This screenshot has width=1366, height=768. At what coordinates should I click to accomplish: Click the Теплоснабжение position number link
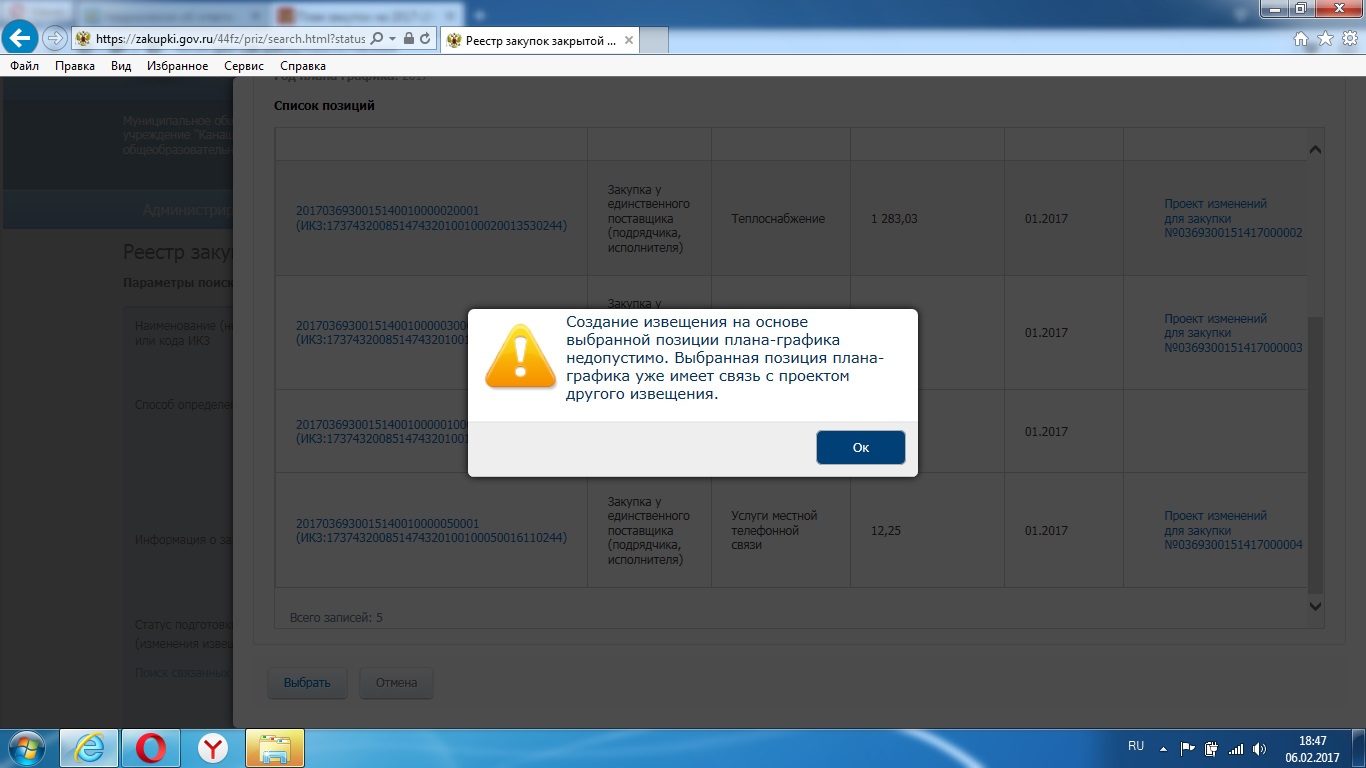(x=387, y=211)
